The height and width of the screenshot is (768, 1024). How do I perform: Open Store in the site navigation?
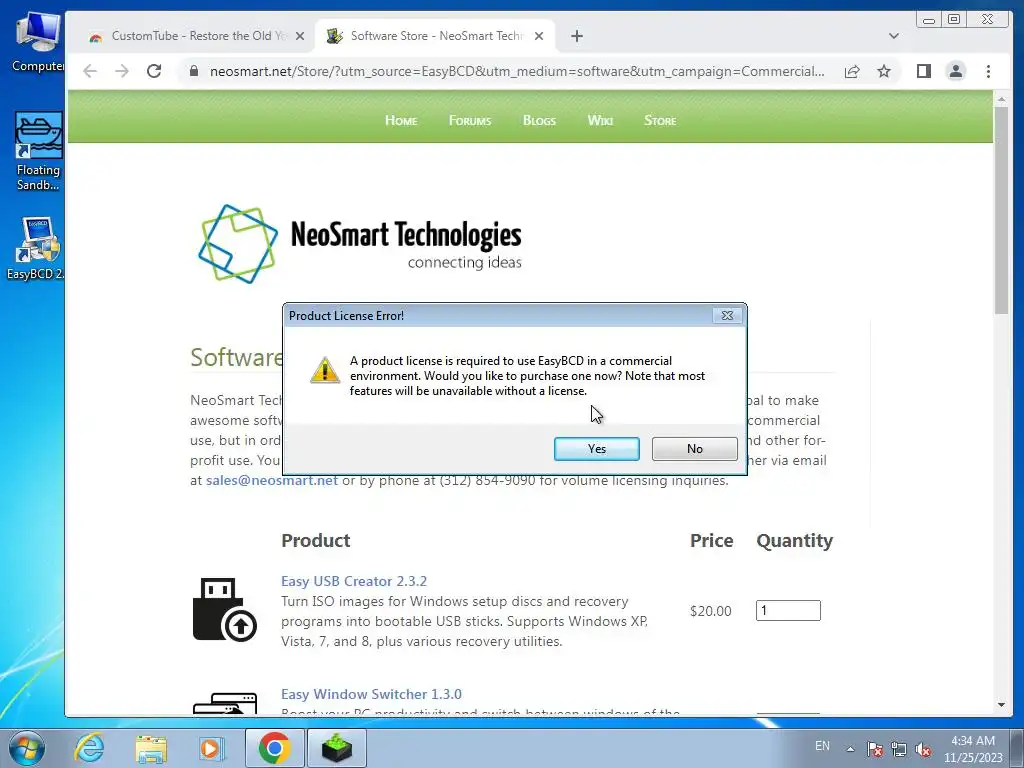(x=660, y=121)
